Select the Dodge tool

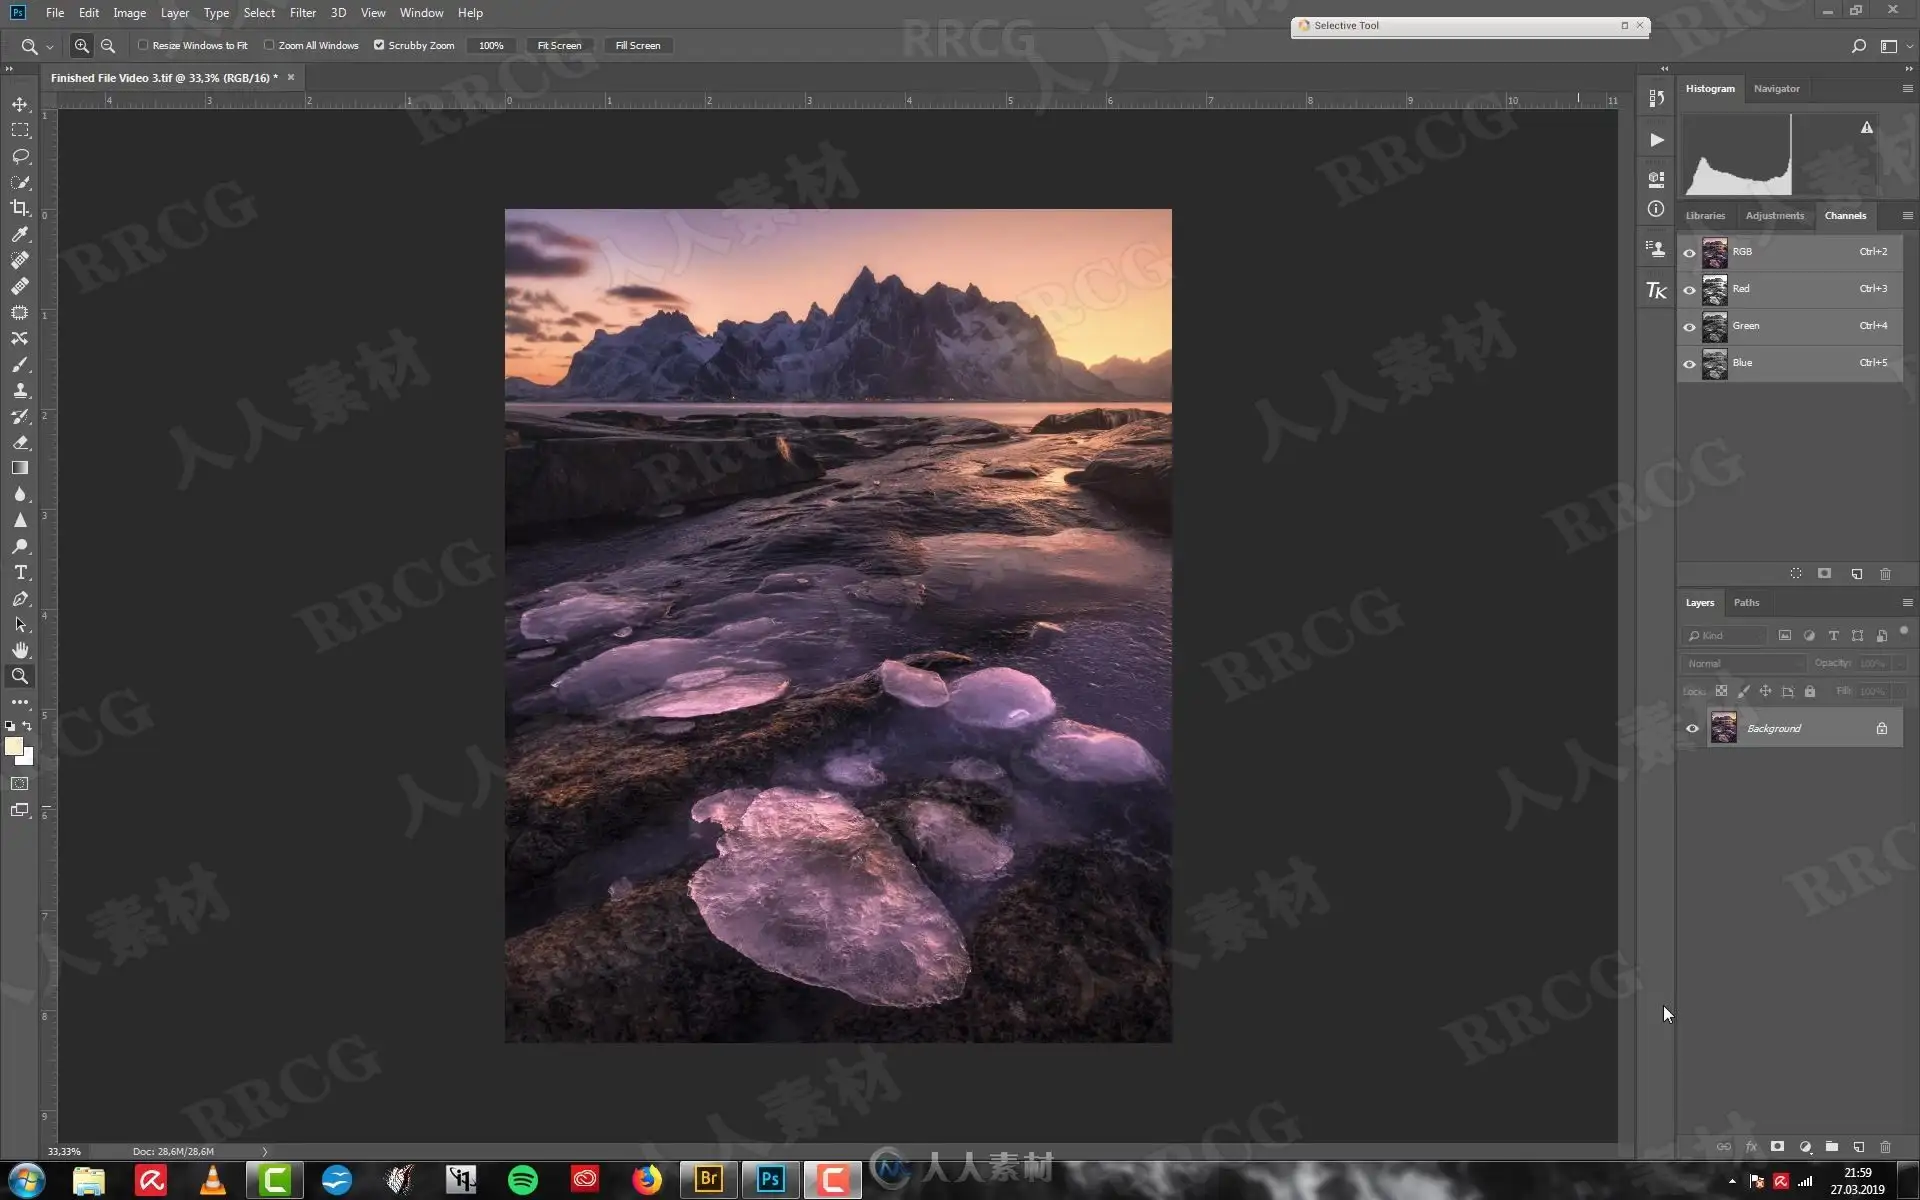[x=20, y=546]
